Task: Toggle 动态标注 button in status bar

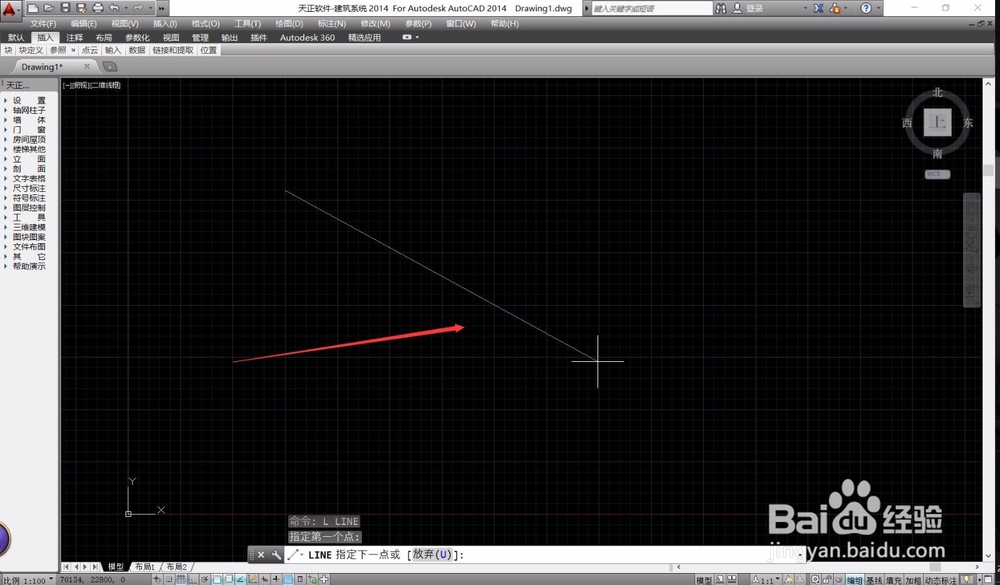Action: [940, 580]
